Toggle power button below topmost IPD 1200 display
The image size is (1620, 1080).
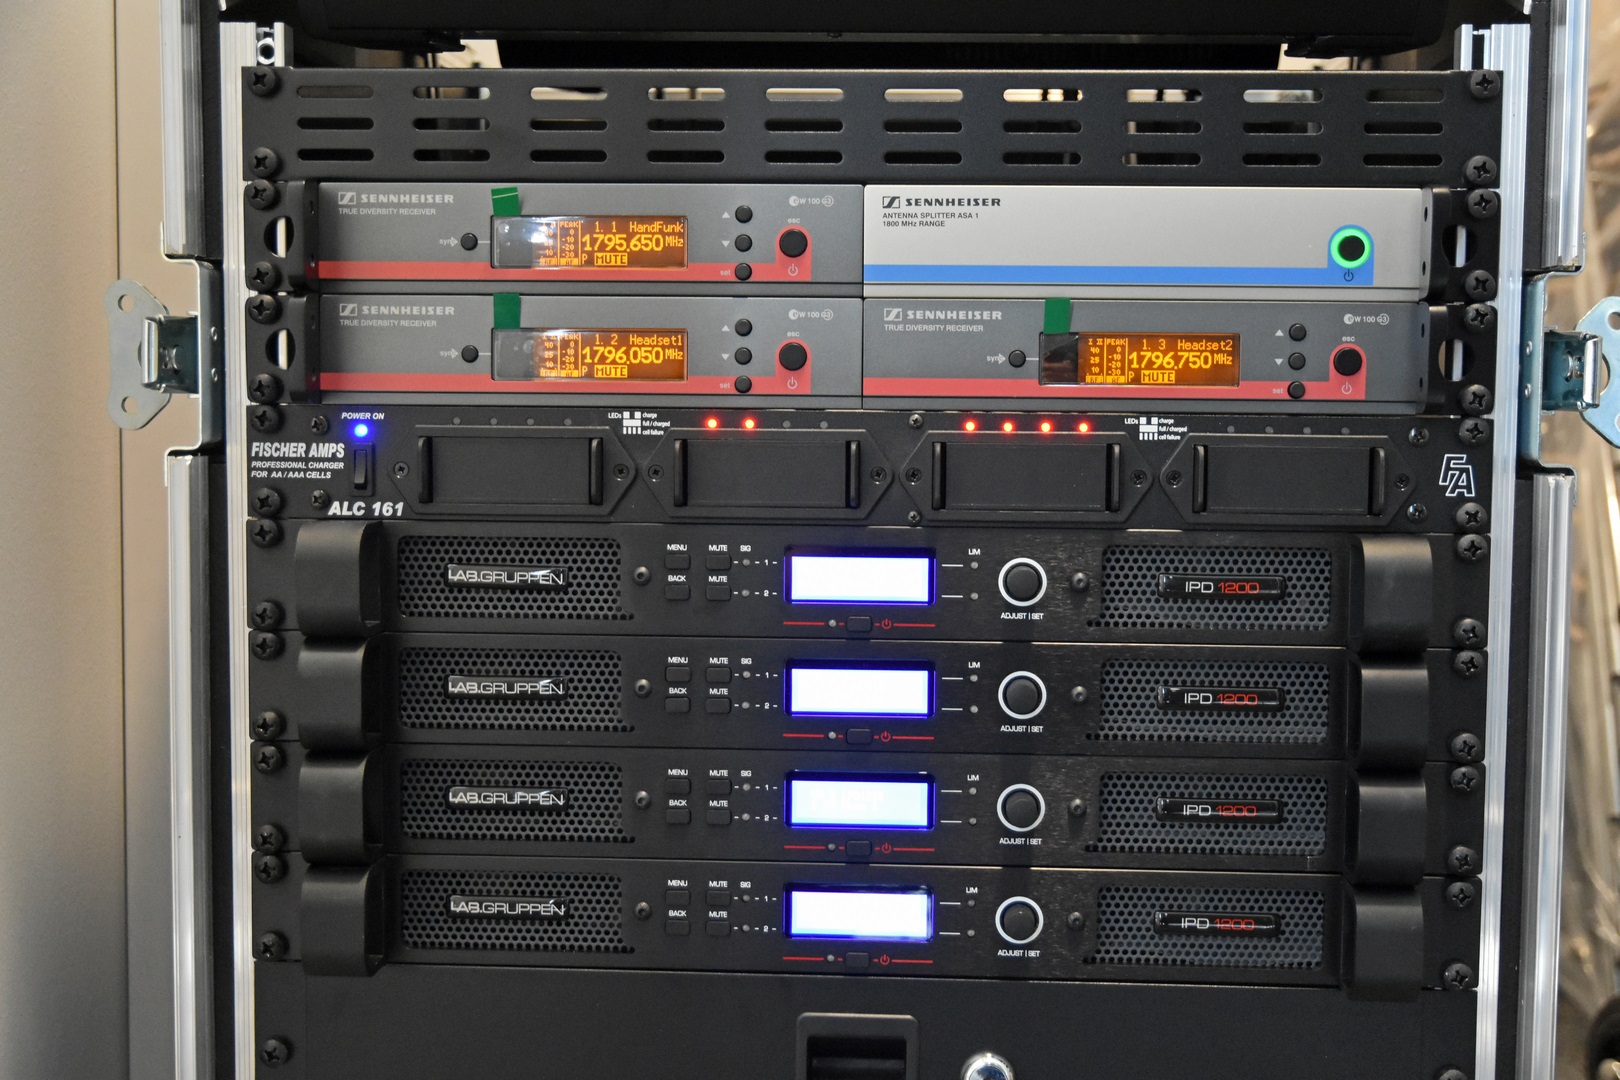coord(858,624)
